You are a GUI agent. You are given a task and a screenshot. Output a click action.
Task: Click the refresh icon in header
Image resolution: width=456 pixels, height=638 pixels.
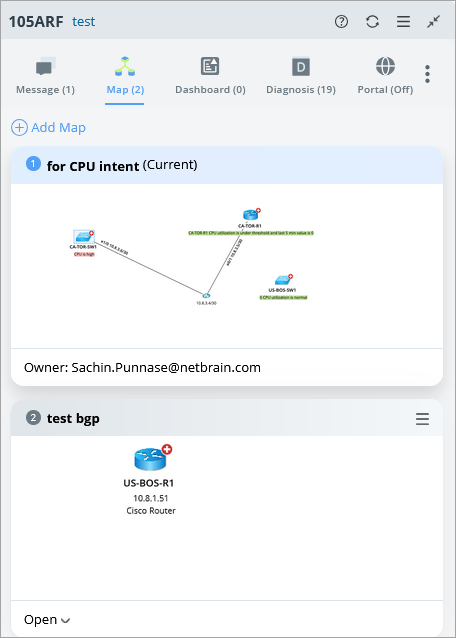pyautogui.click(x=372, y=21)
